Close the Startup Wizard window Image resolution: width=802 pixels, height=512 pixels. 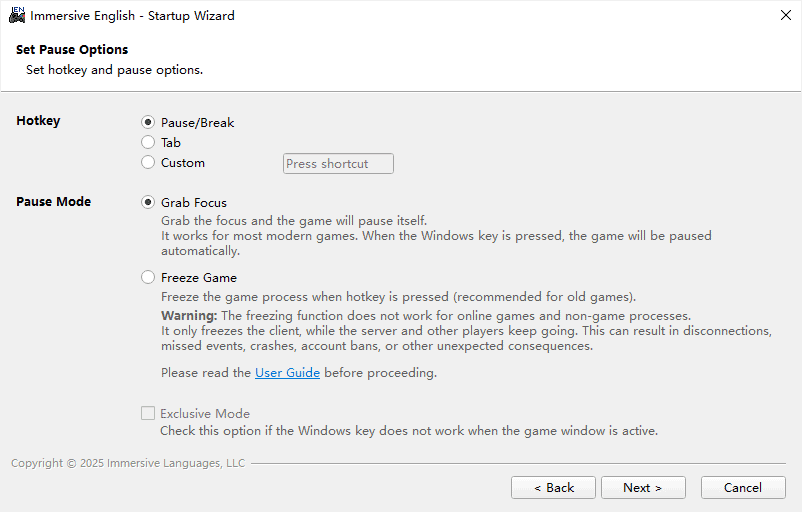coord(786,16)
